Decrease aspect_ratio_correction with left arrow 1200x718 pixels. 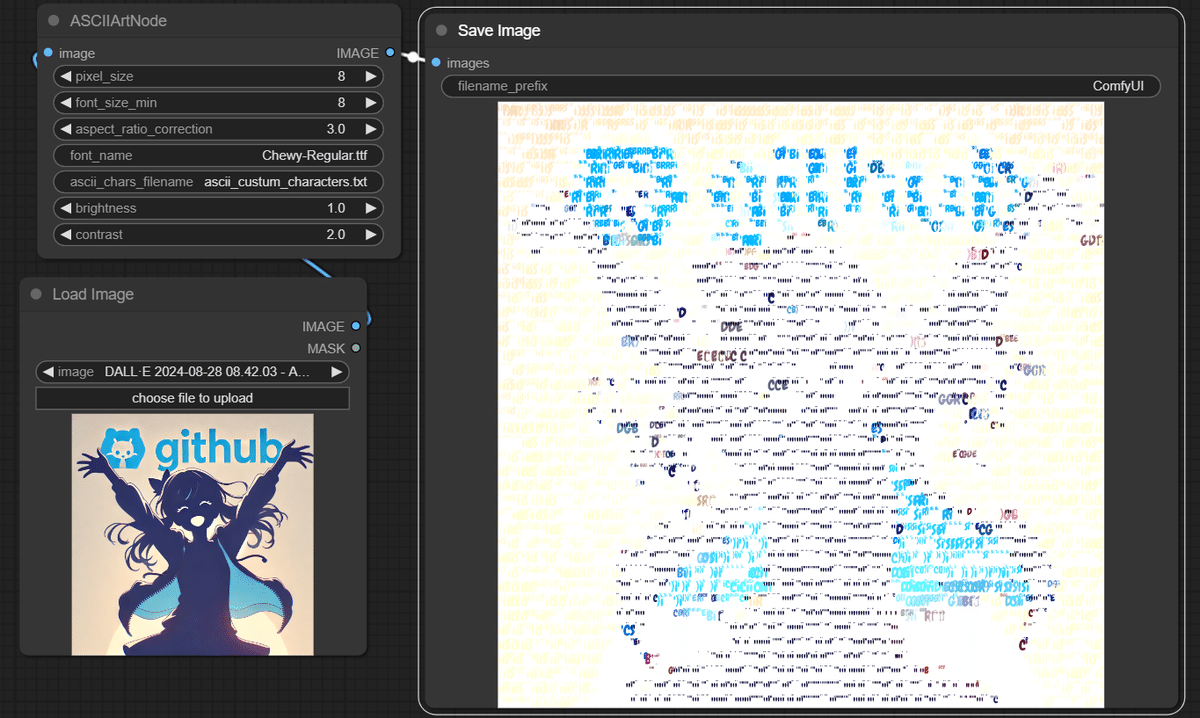pos(65,129)
